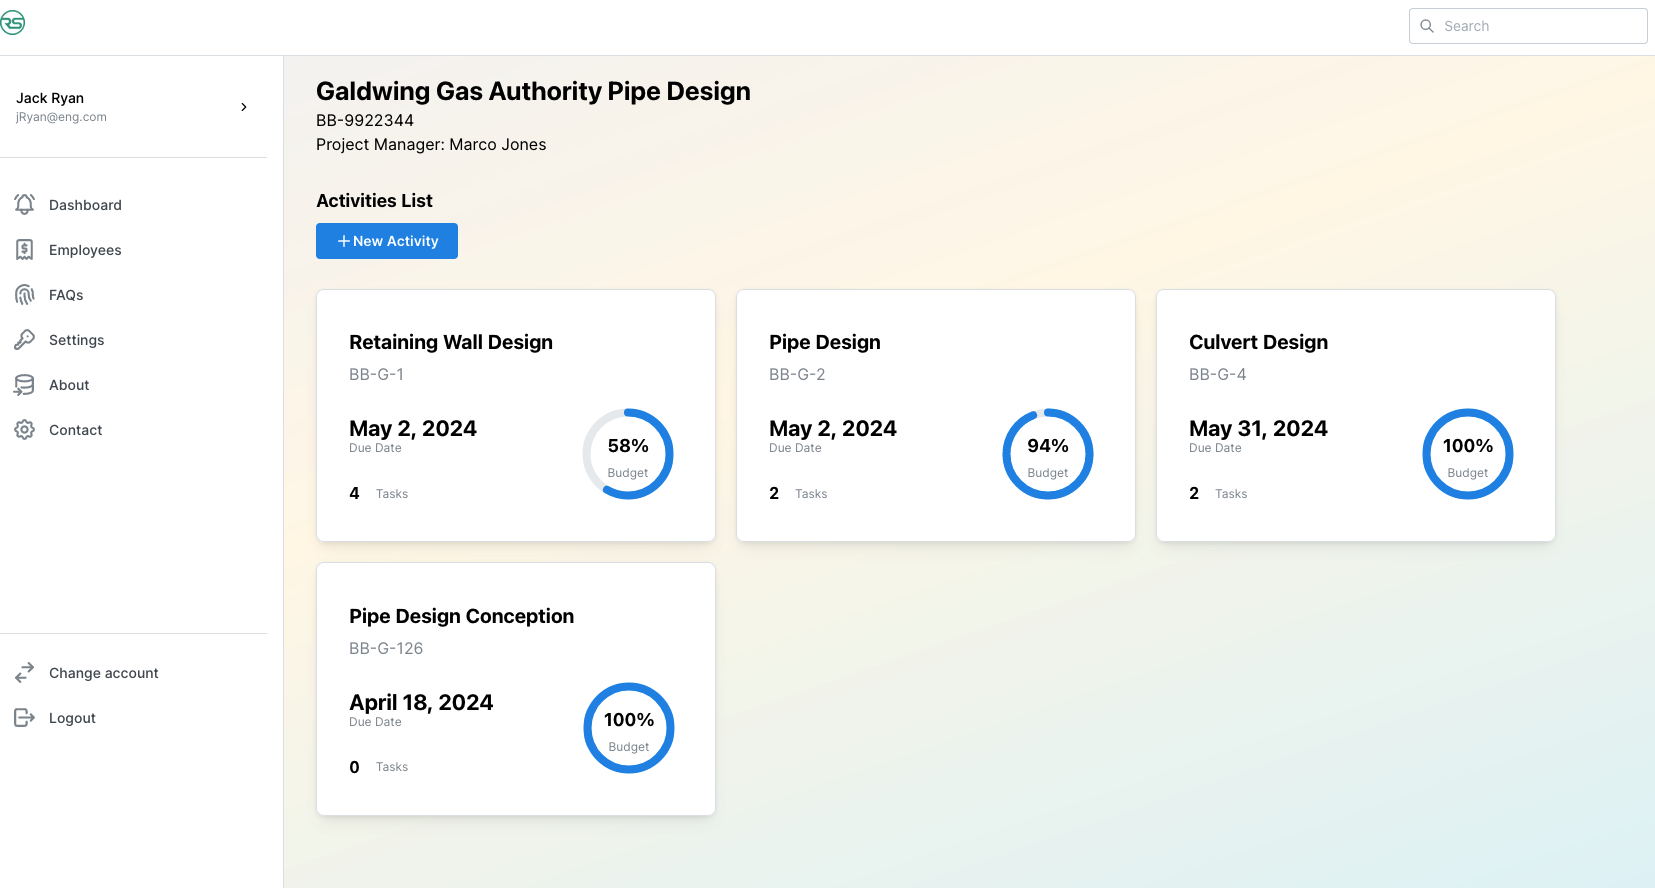Open the Pipe Design Conception card
The height and width of the screenshot is (888, 1655).
tap(516, 689)
